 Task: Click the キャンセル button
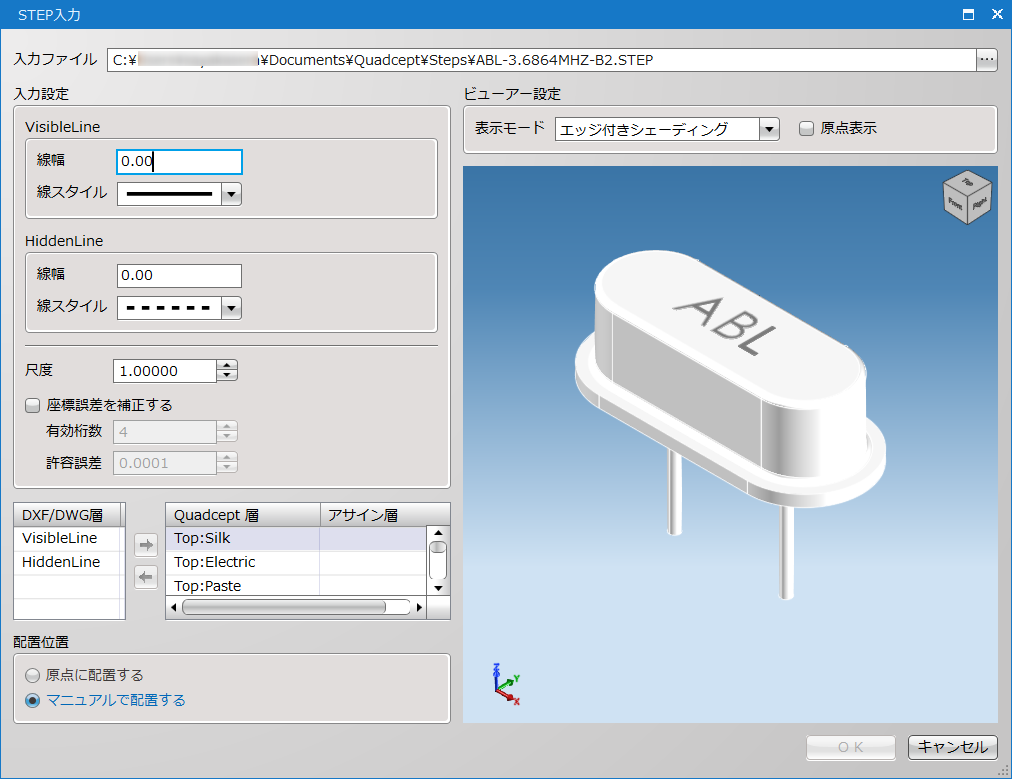pyautogui.click(x=952, y=747)
